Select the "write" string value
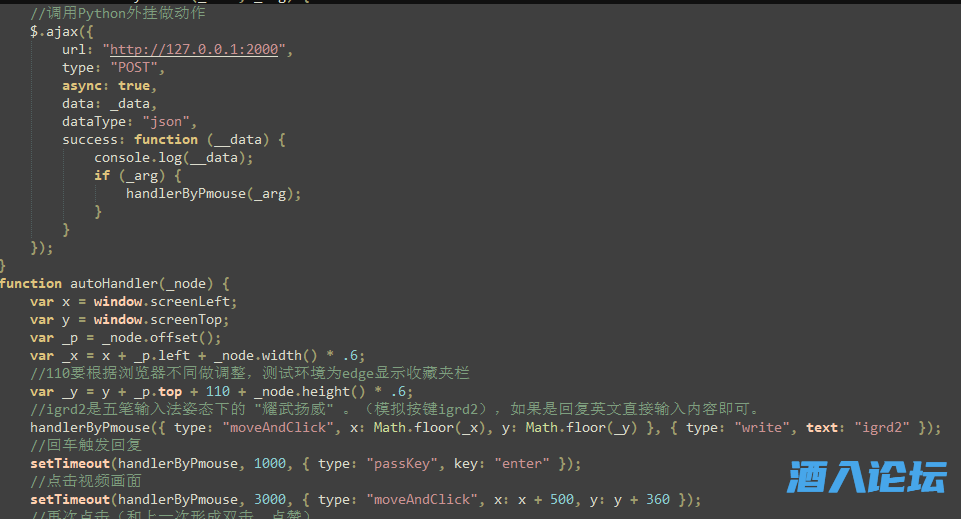 [762, 428]
